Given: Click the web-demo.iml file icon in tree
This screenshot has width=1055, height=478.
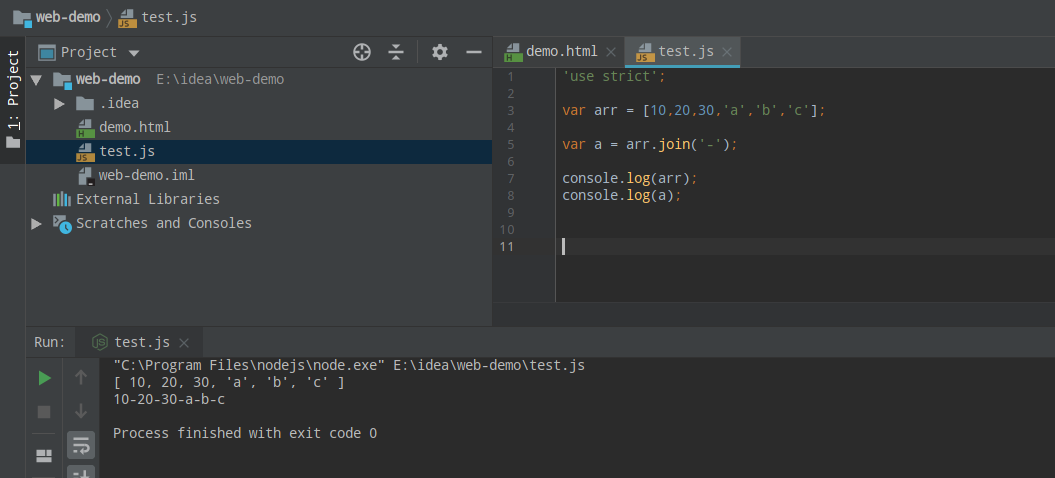Looking at the screenshot, I should (x=85, y=176).
